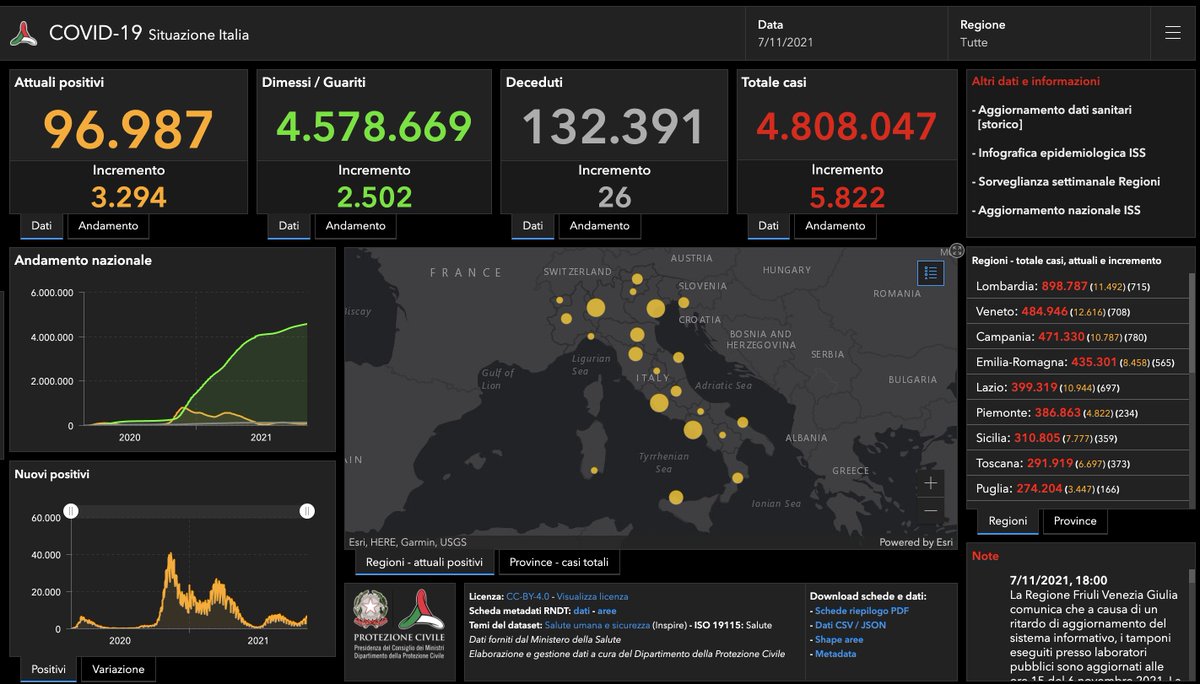Toggle the right panel to Province
This screenshot has width=1200, height=684.
pyautogui.click(x=1074, y=521)
